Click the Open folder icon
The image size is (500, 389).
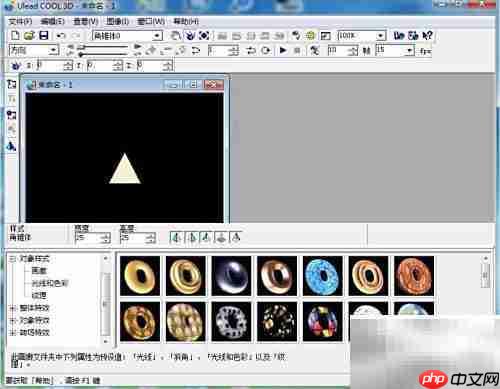29,35
